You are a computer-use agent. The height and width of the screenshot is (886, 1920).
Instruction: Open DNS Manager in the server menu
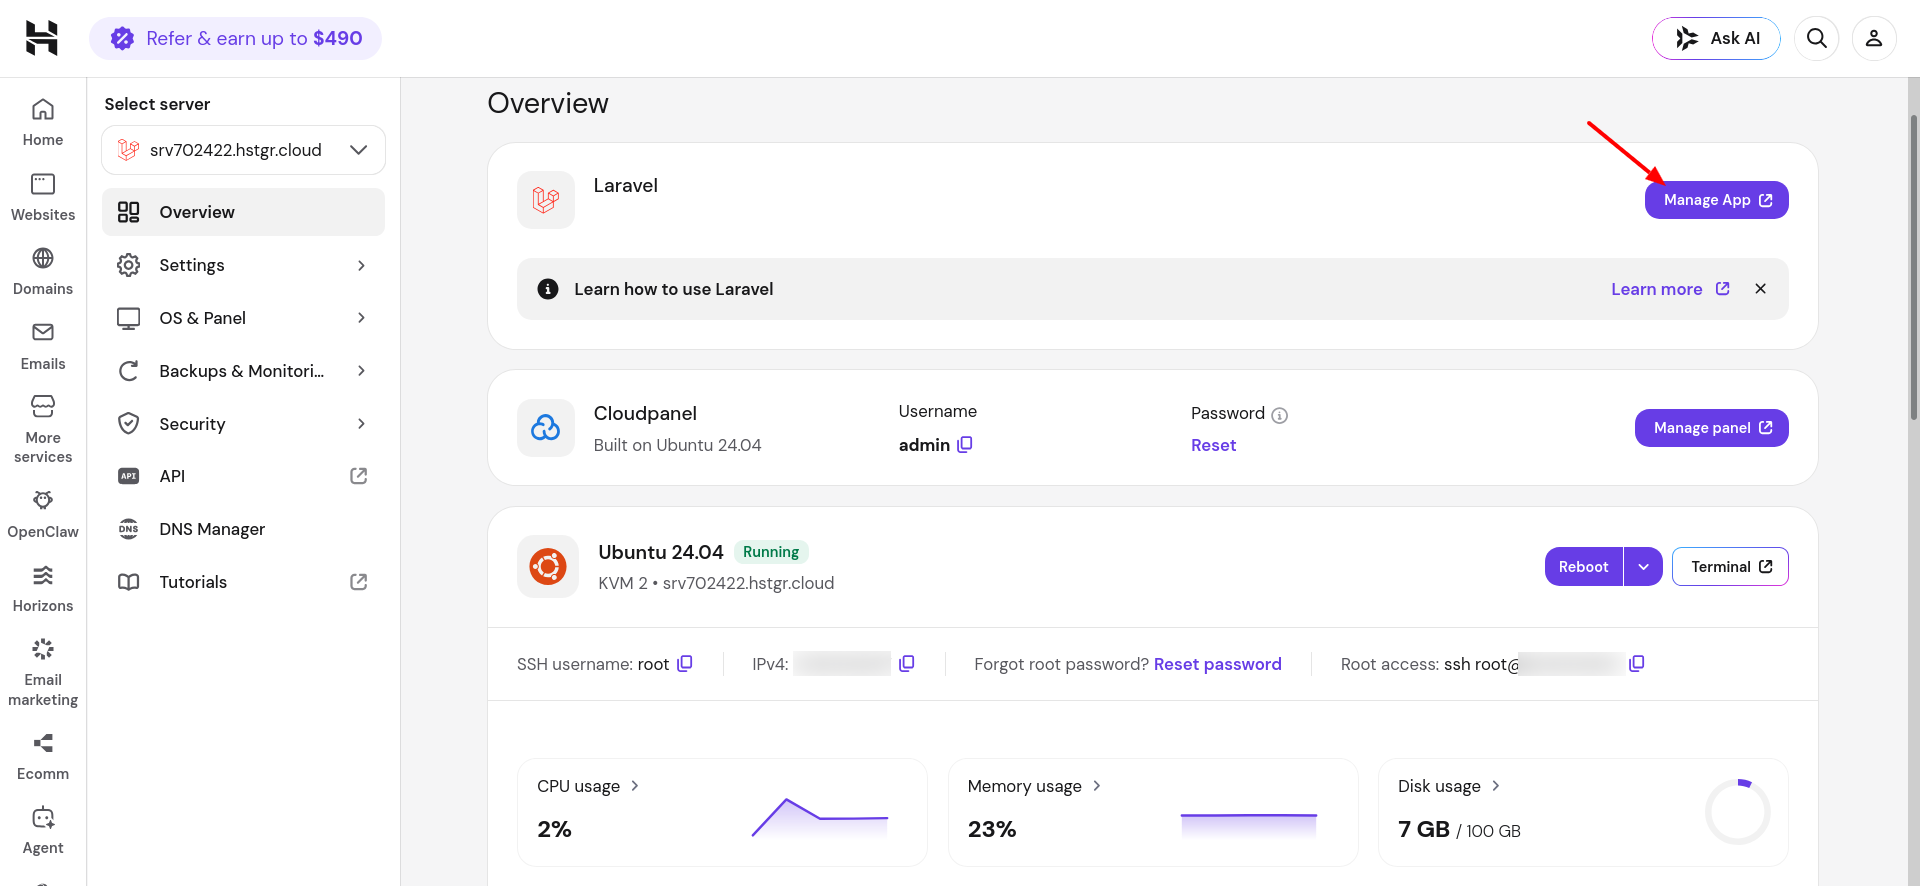pyautogui.click(x=243, y=529)
